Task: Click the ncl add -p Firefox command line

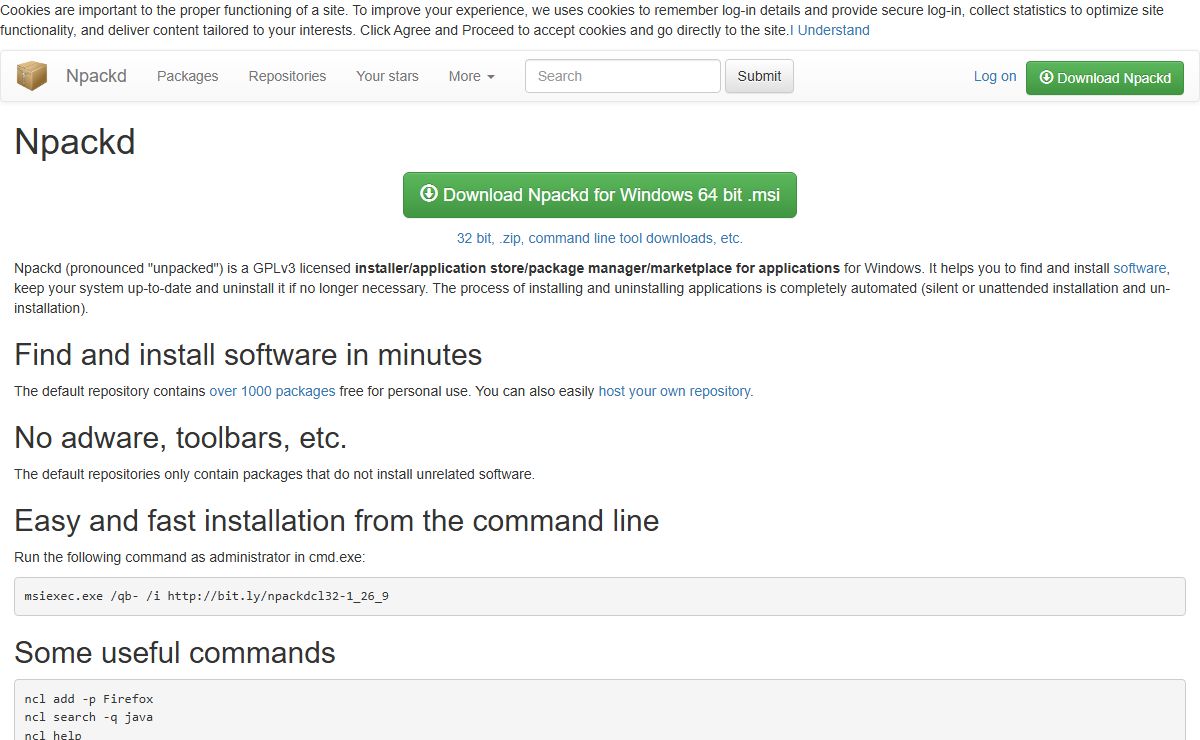Action: pyautogui.click(x=89, y=699)
